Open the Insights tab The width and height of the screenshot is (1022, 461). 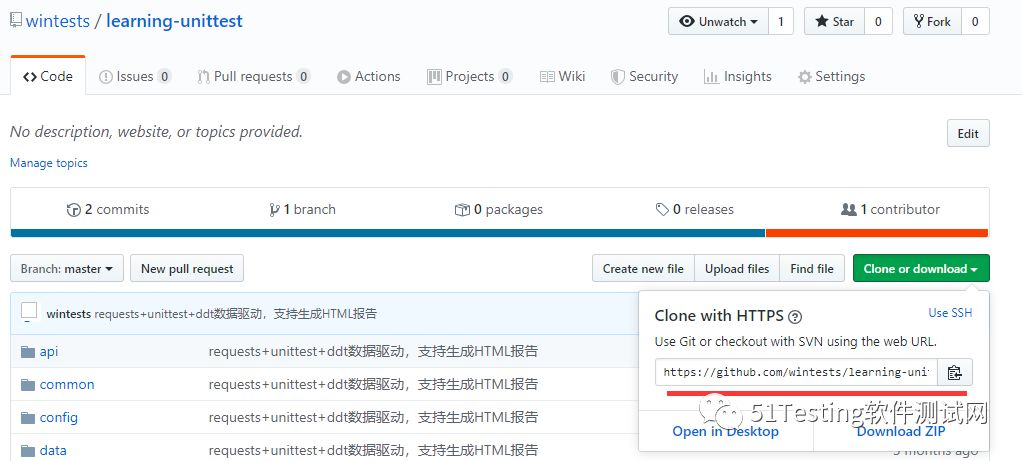[738, 76]
